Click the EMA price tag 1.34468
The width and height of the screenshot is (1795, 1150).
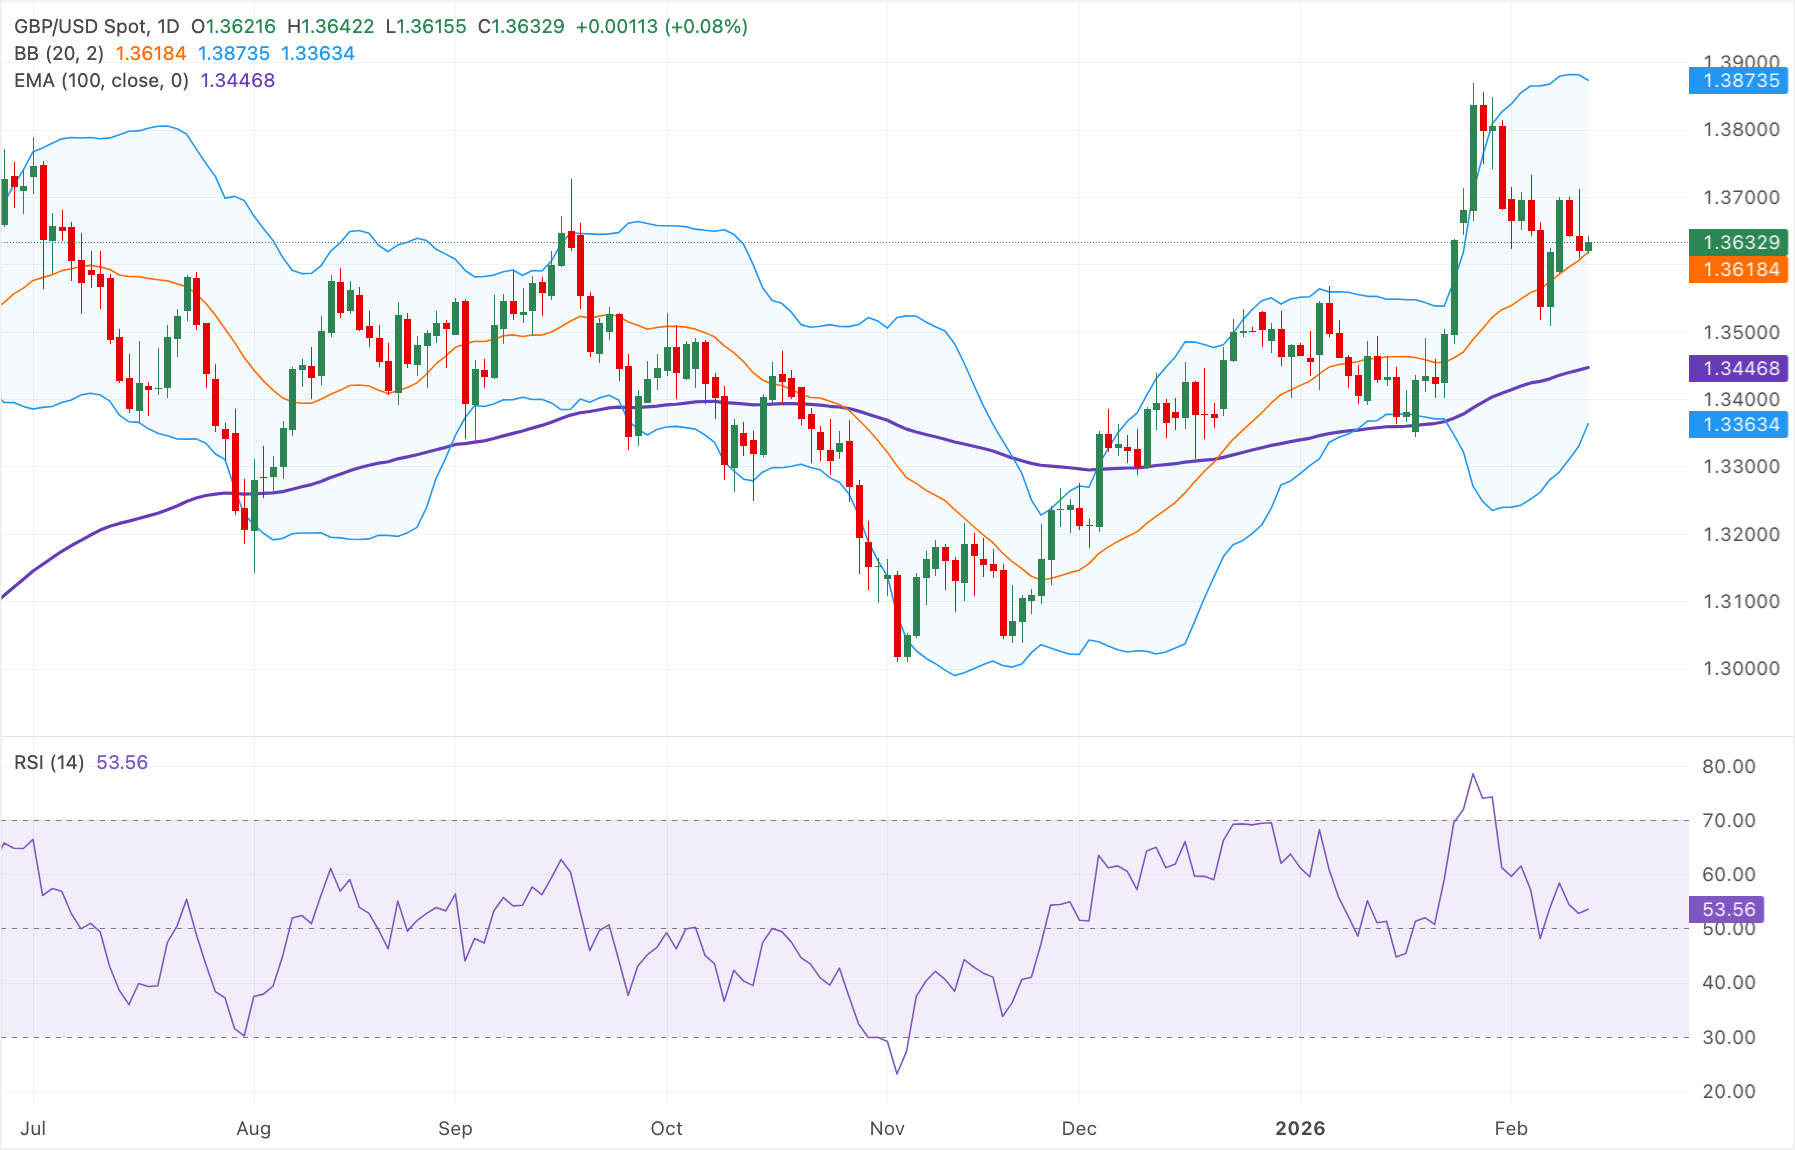coord(1738,369)
